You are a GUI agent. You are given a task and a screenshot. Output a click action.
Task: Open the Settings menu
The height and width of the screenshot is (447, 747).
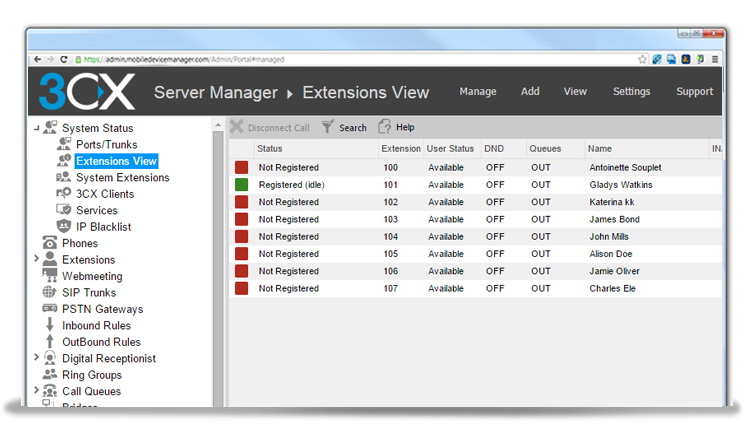[631, 92]
